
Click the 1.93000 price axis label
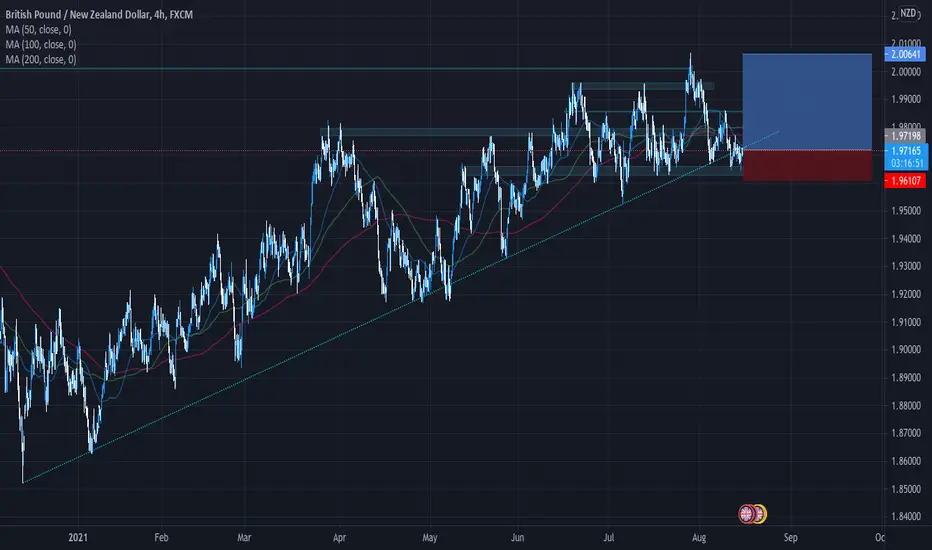[x=905, y=266]
